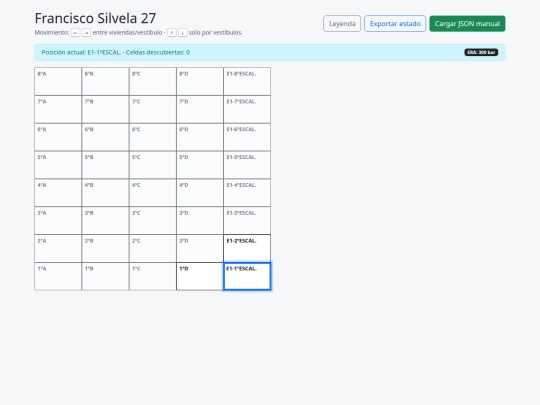
Task: Click the Francisco Silvela 27 heading
Action: [95, 18]
